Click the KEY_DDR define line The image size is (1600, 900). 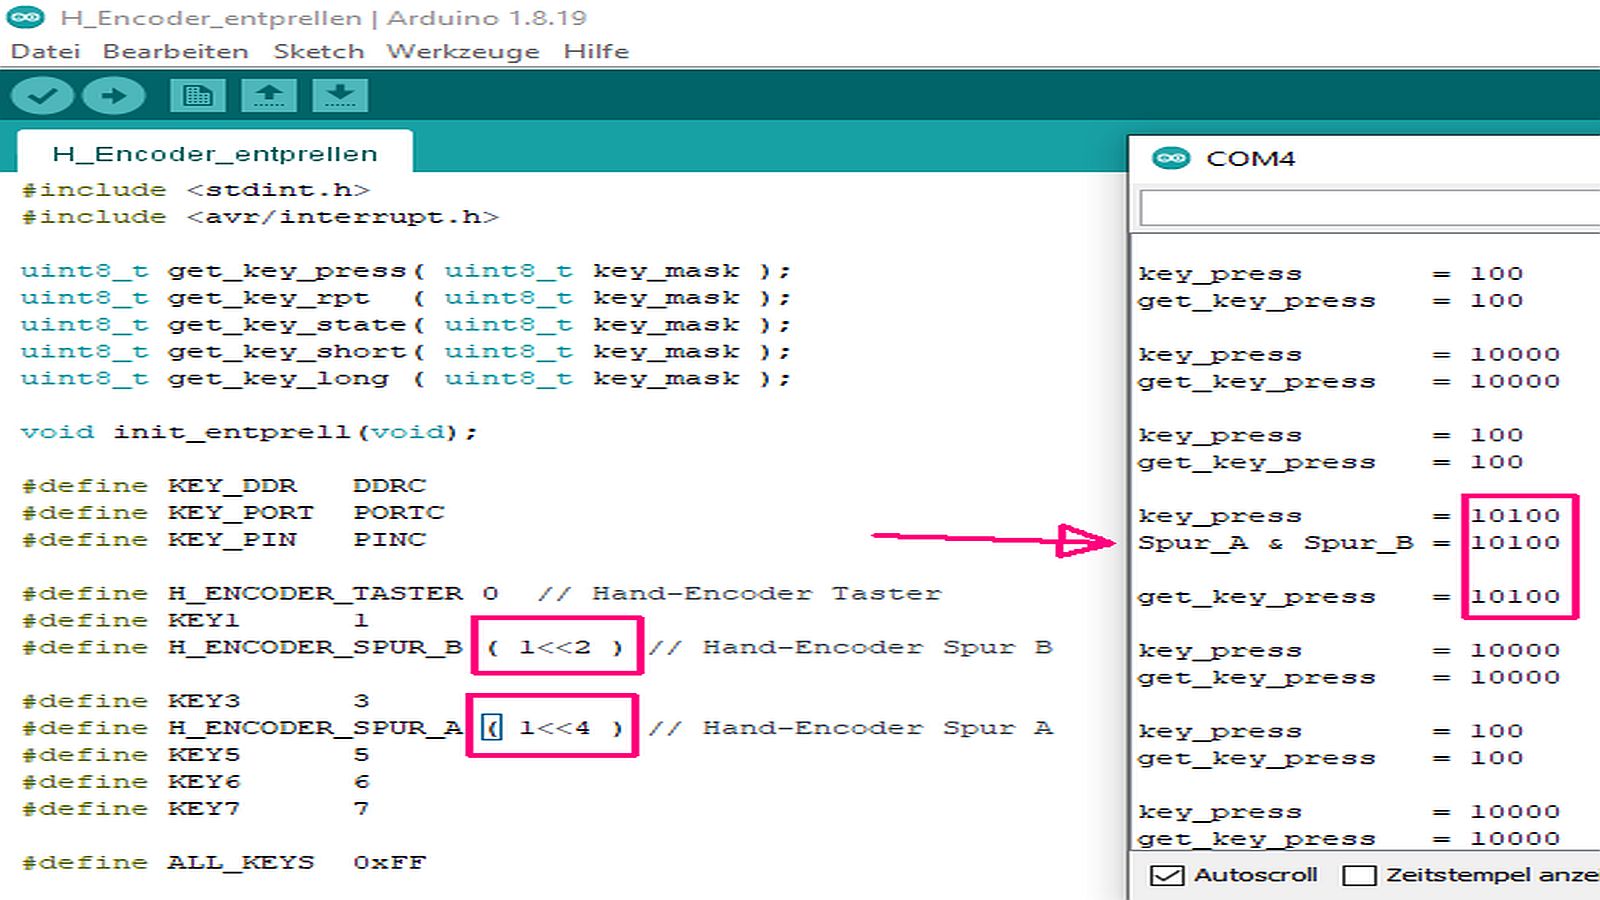[x=224, y=486]
